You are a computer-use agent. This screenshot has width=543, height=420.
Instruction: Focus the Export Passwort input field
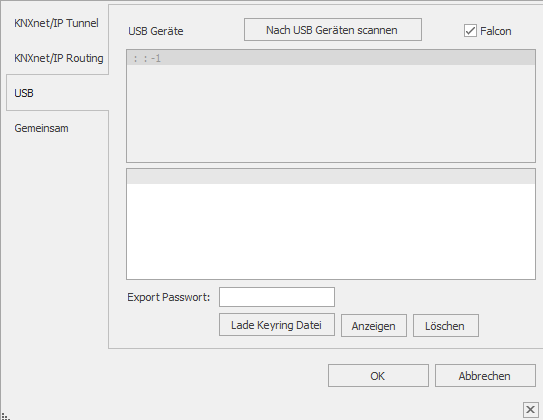click(x=277, y=297)
